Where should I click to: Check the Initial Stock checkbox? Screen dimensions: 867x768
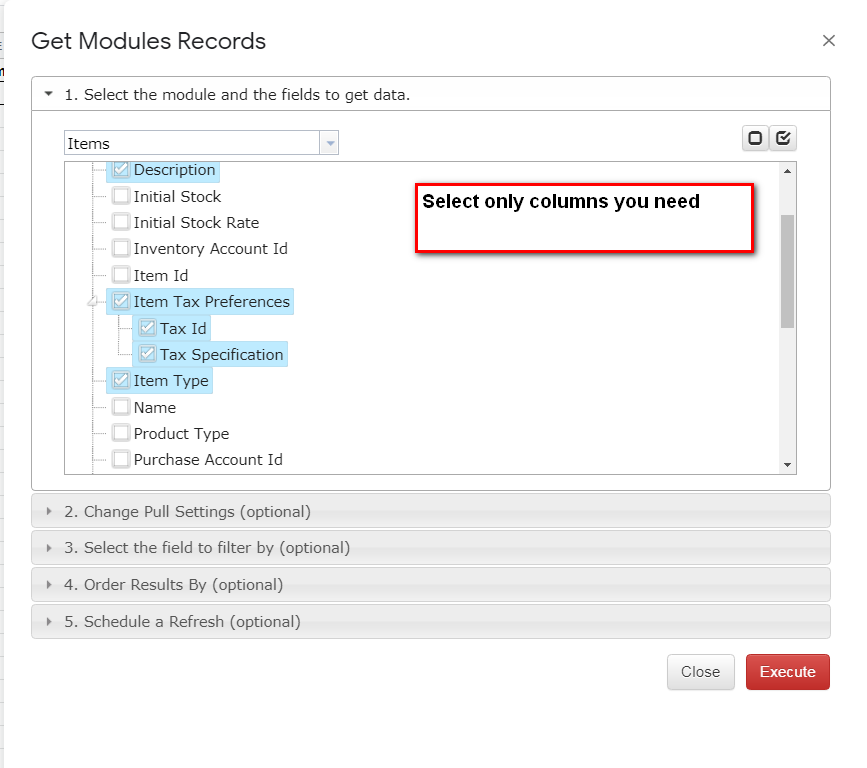pos(121,196)
